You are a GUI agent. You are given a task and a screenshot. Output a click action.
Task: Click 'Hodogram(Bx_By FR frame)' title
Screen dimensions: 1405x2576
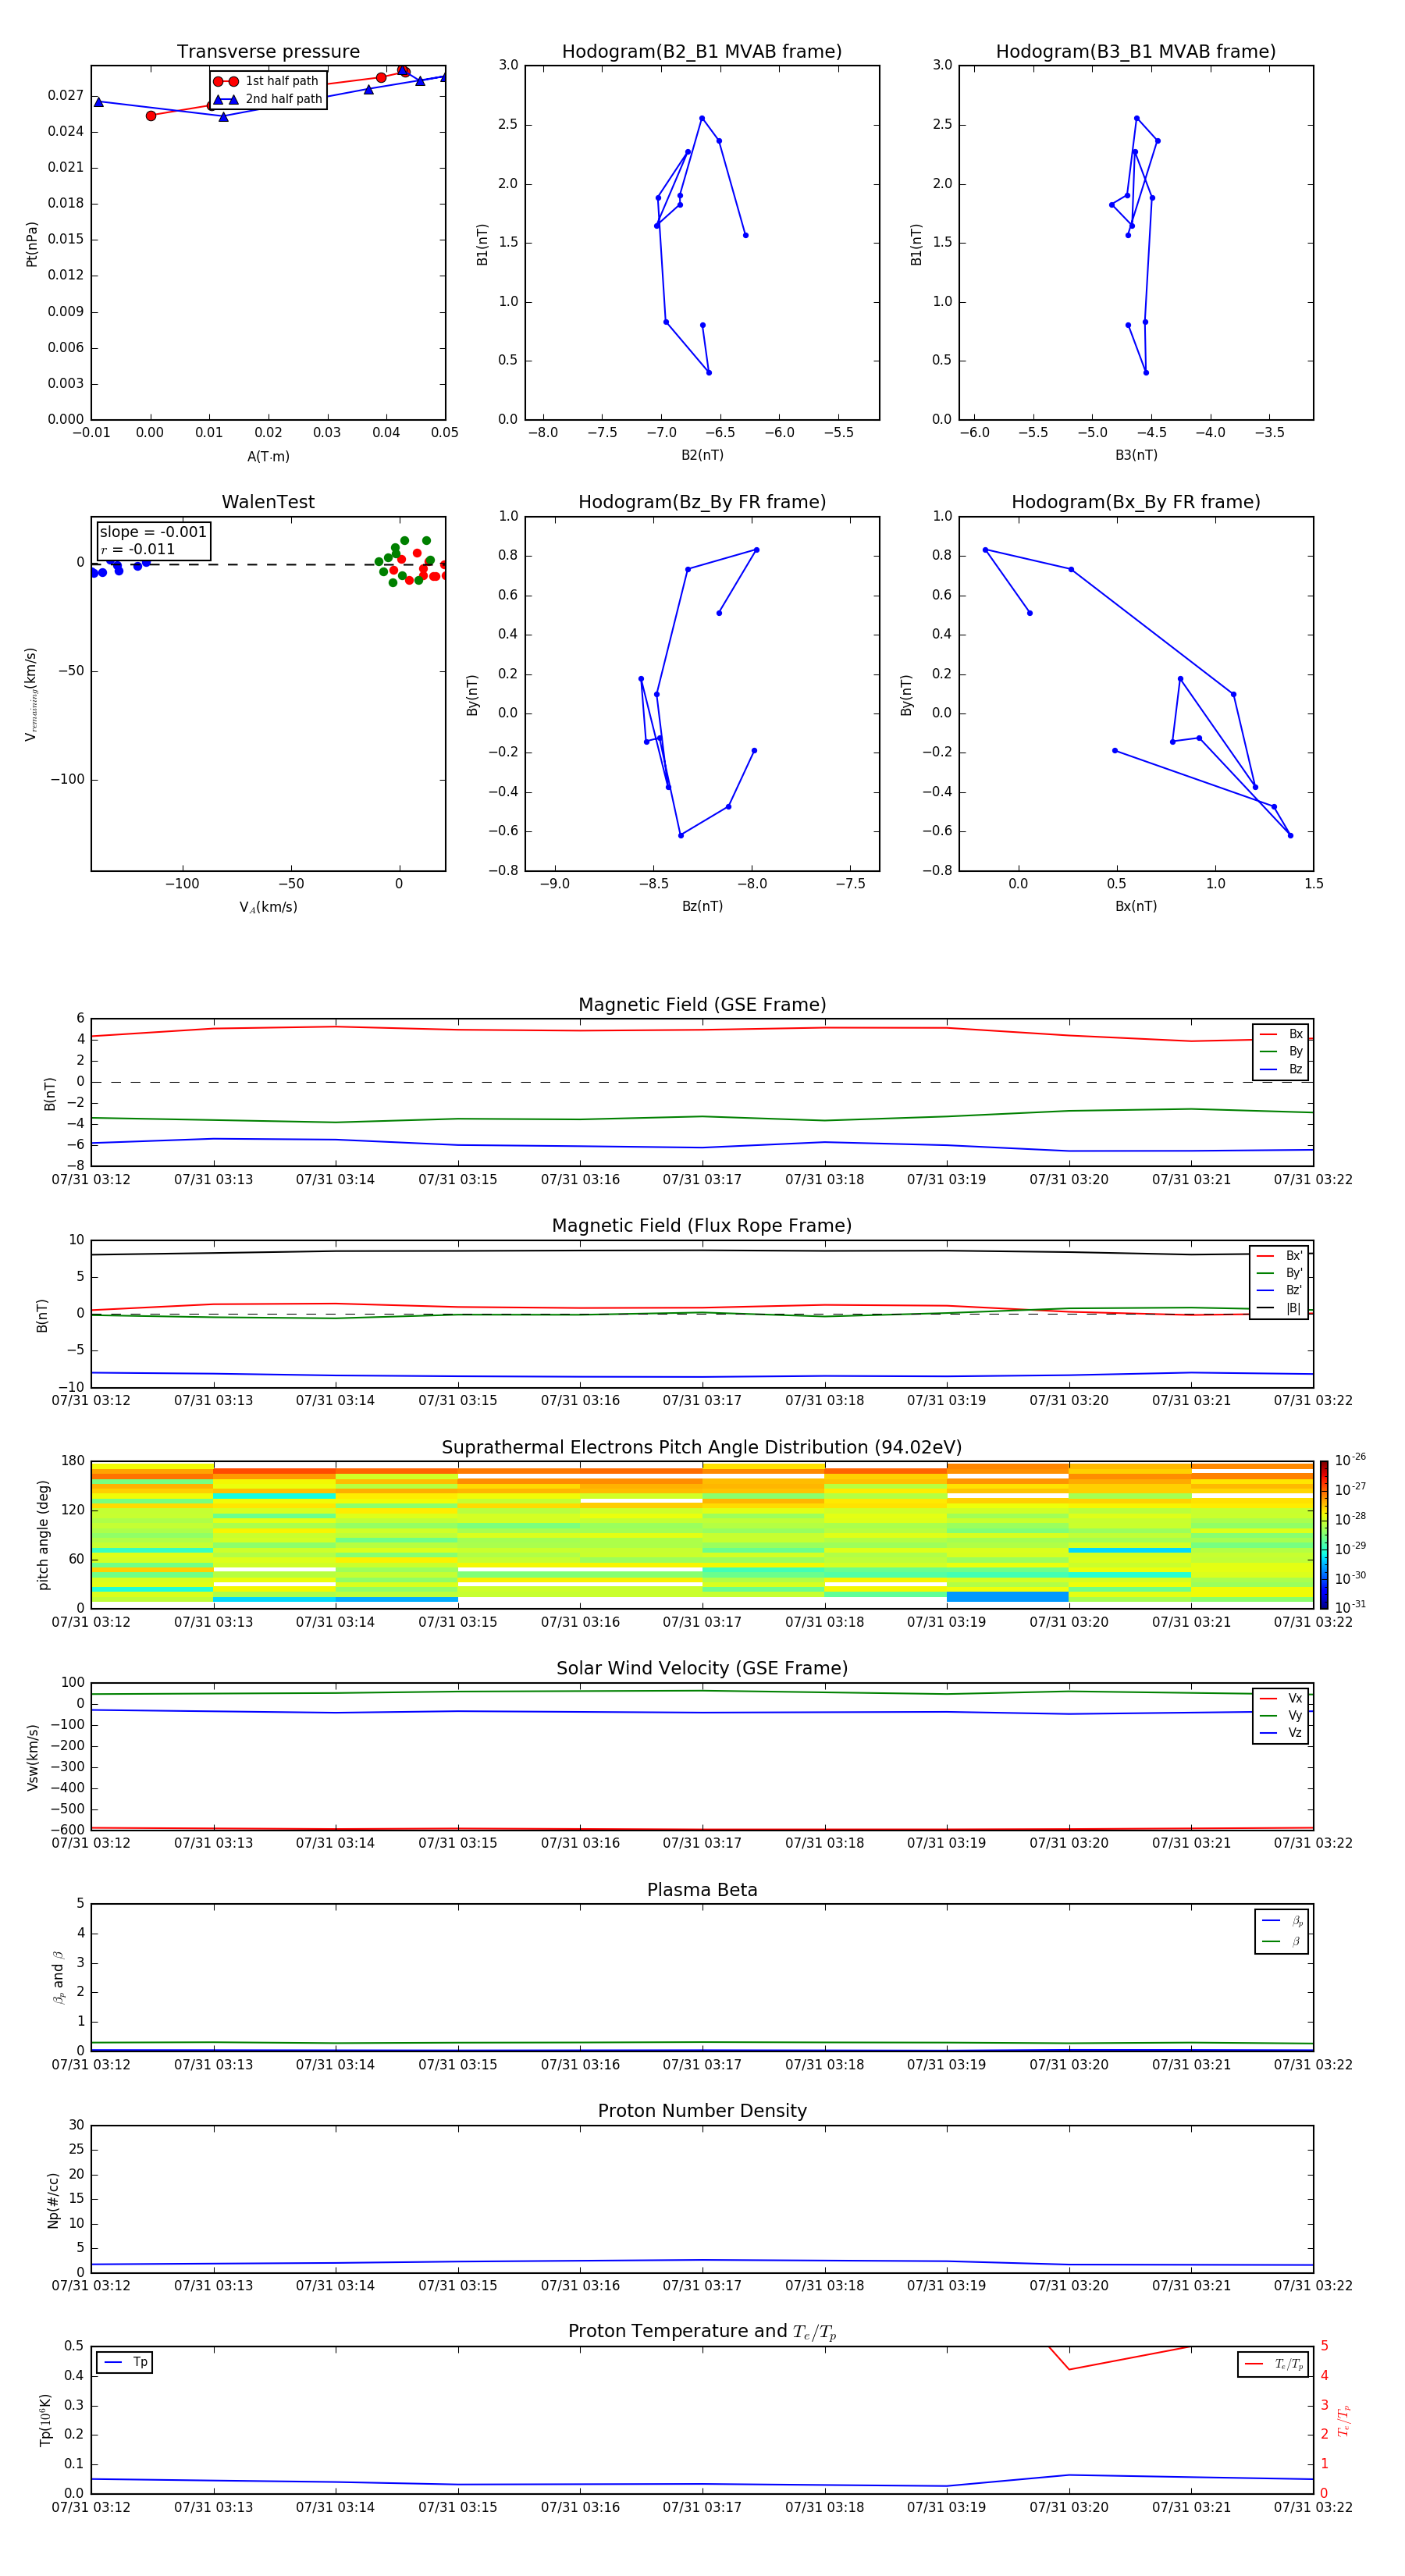(x=1135, y=502)
